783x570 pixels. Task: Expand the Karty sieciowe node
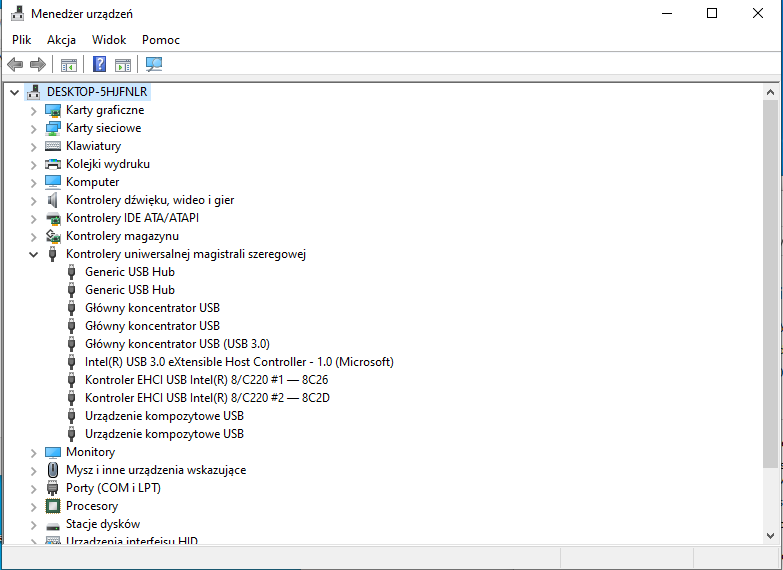pyautogui.click(x=33, y=129)
